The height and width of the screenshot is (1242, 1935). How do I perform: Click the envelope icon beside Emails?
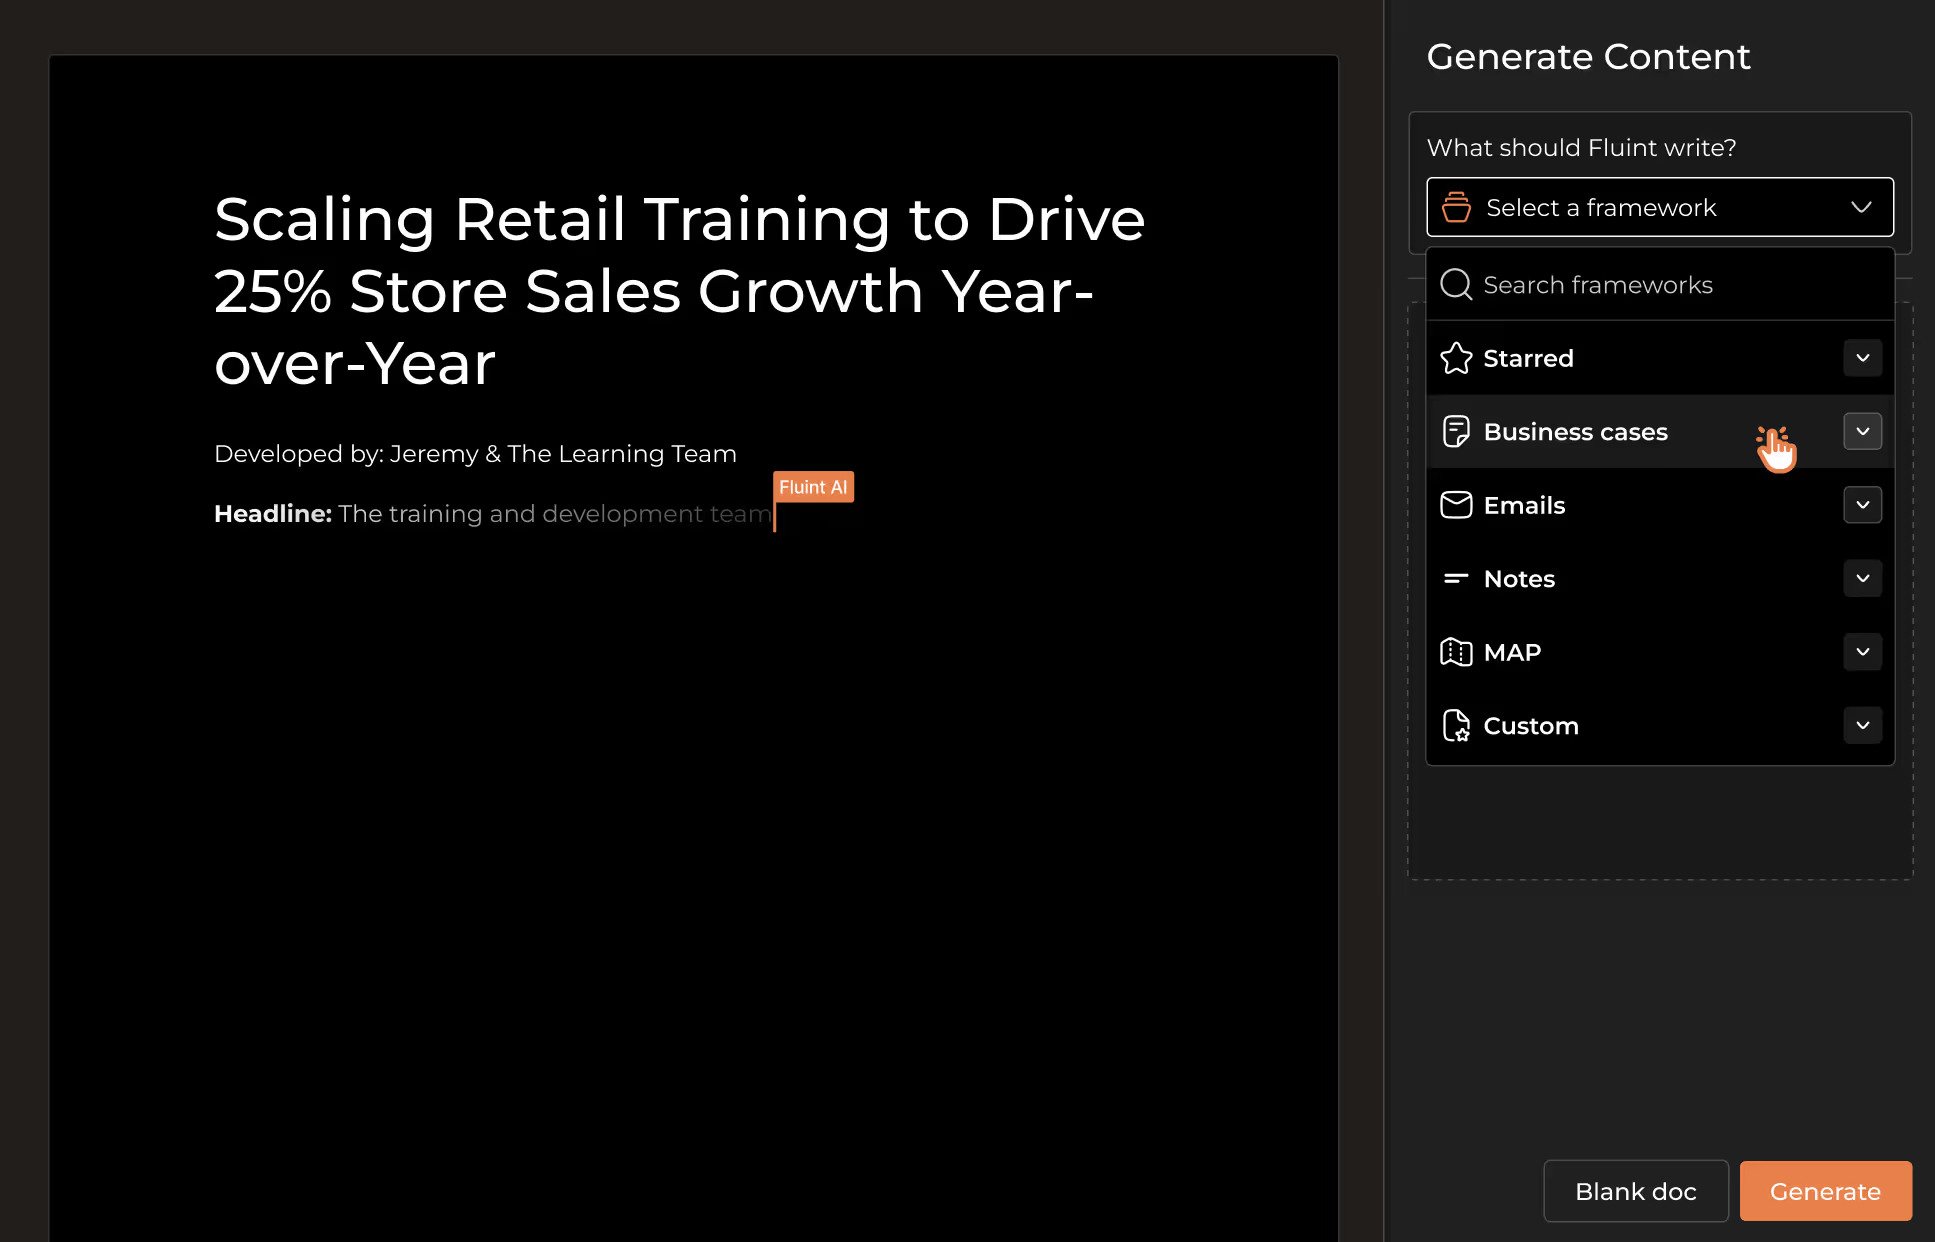(1456, 505)
